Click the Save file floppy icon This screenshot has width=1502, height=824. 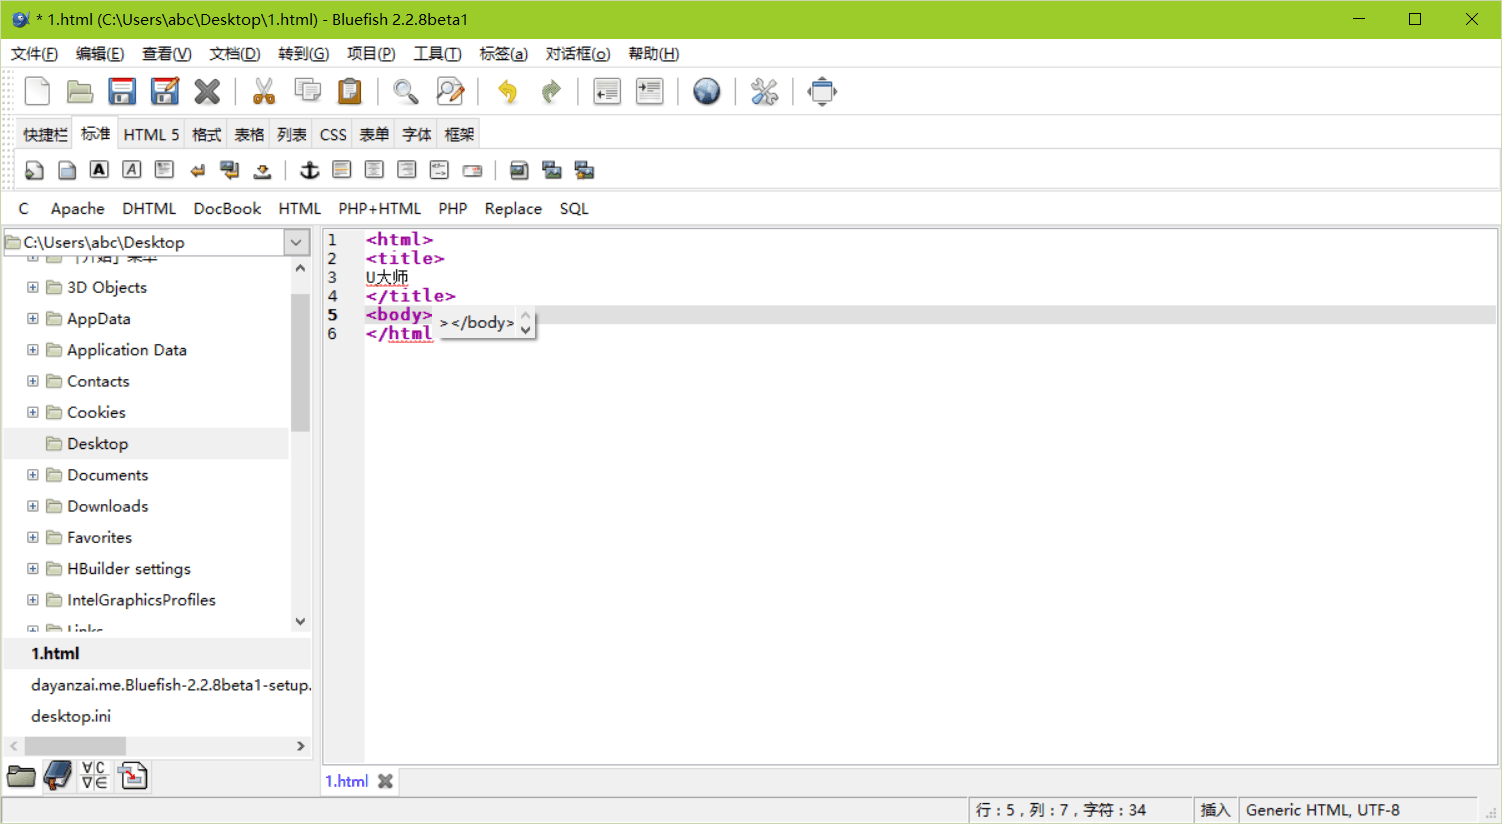122,92
